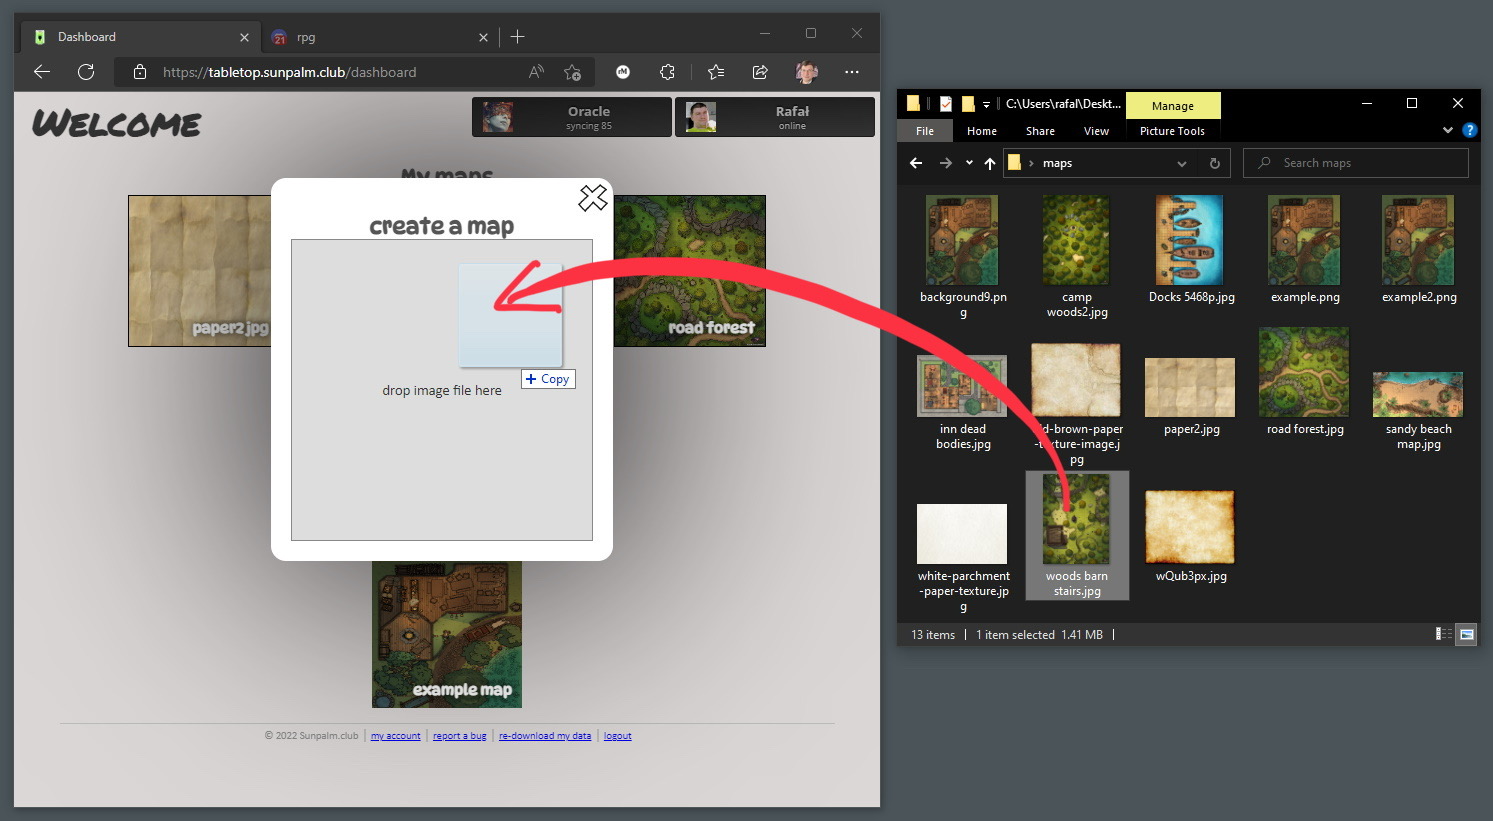Select the Dashboard tab
Image resolution: width=1493 pixels, height=821 pixels.
coord(140,37)
